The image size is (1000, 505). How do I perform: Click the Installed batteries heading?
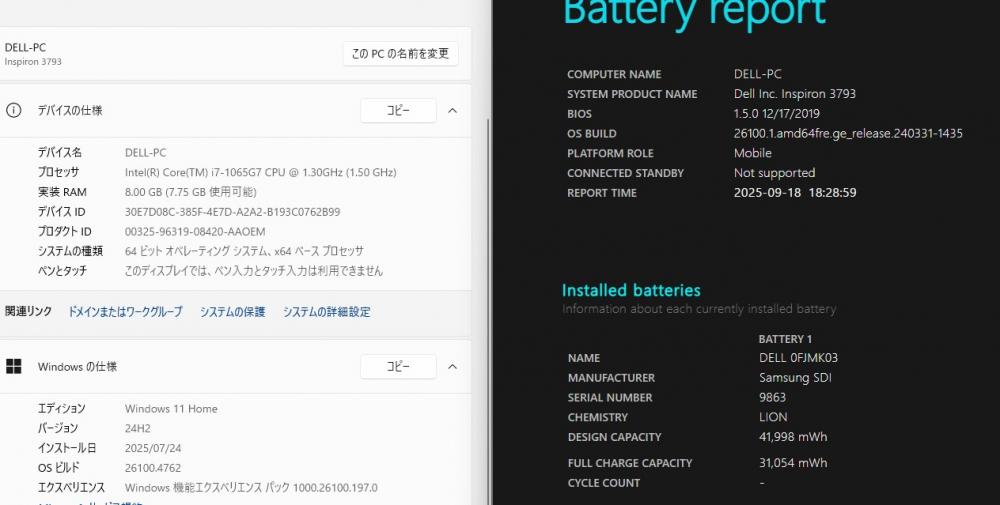coord(631,291)
